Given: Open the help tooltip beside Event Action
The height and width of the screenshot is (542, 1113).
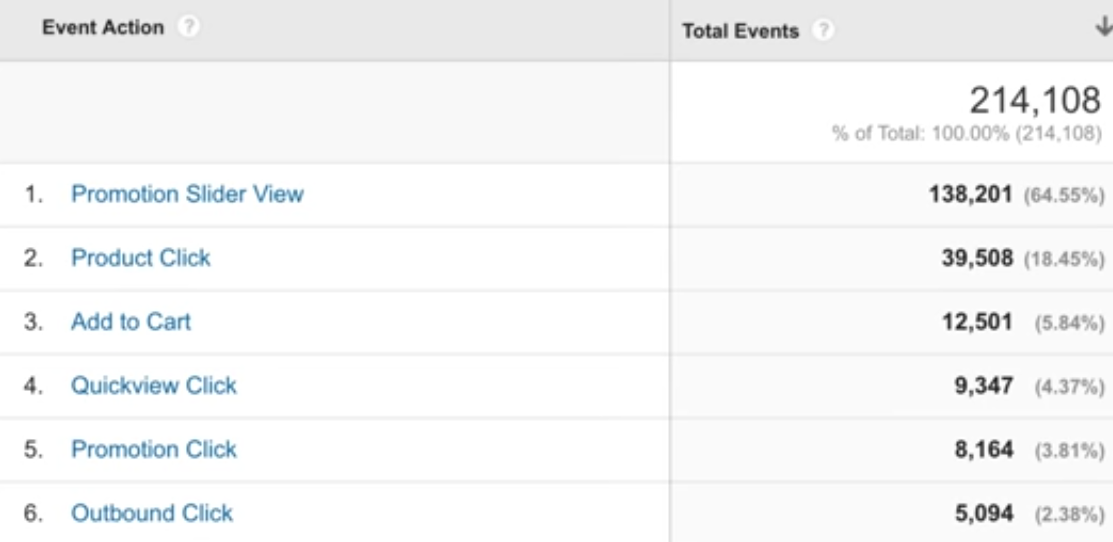Looking at the screenshot, I should [188, 28].
